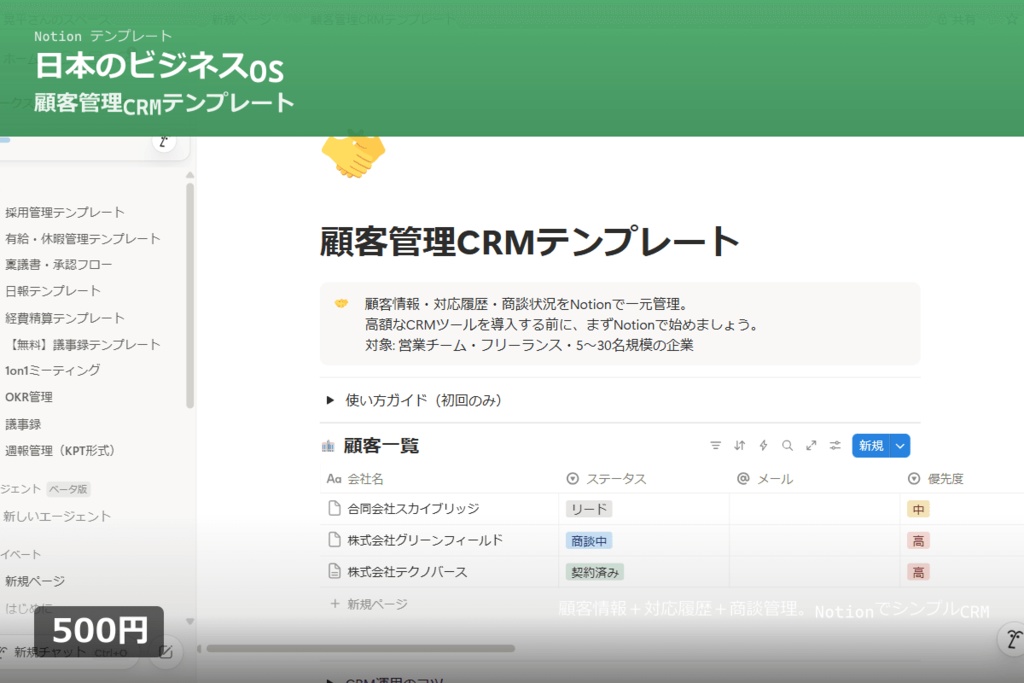Open automations via the lightning bolt icon
The width and height of the screenshot is (1024, 683).
(x=763, y=445)
